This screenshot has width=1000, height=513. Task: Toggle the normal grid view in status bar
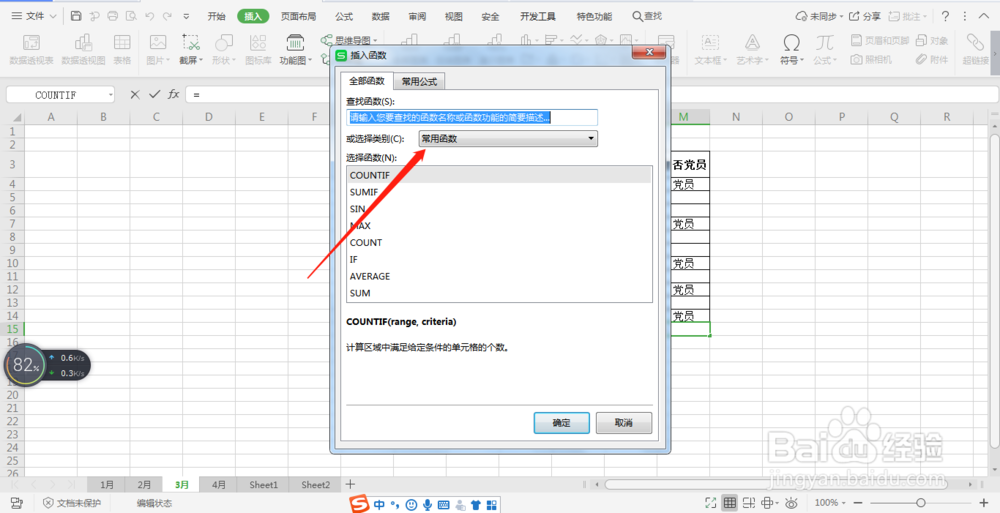pyautogui.click(x=730, y=503)
